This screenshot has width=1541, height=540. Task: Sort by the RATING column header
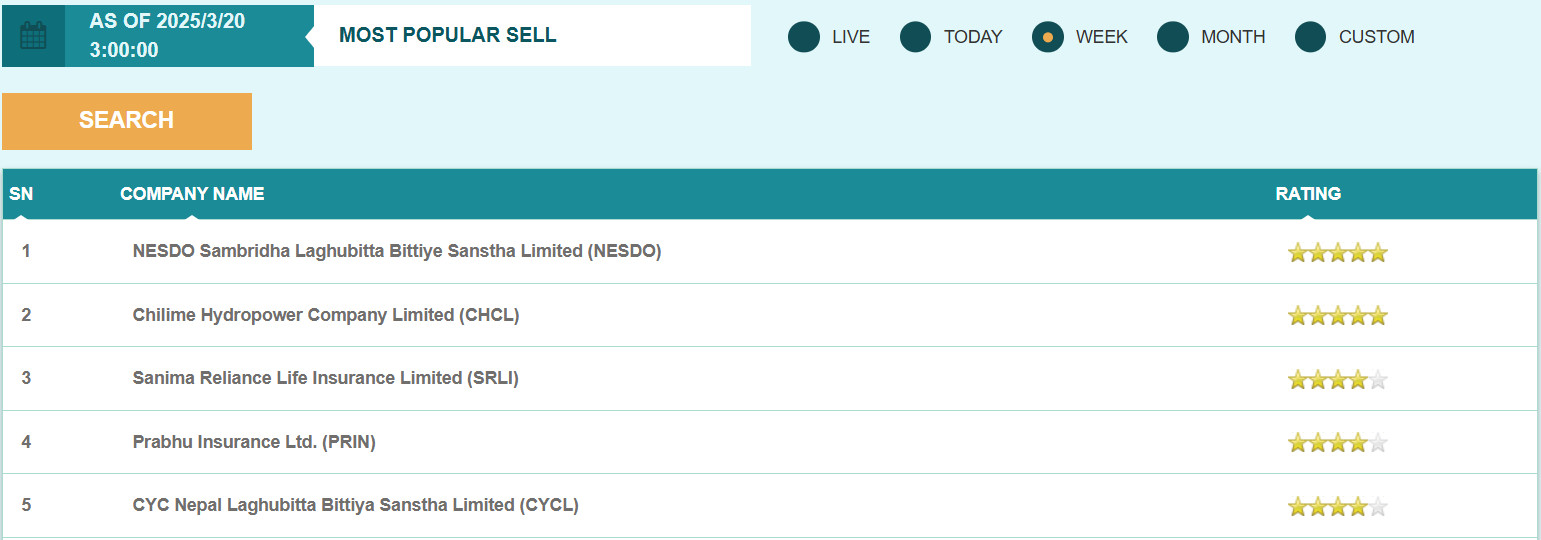(1308, 194)
